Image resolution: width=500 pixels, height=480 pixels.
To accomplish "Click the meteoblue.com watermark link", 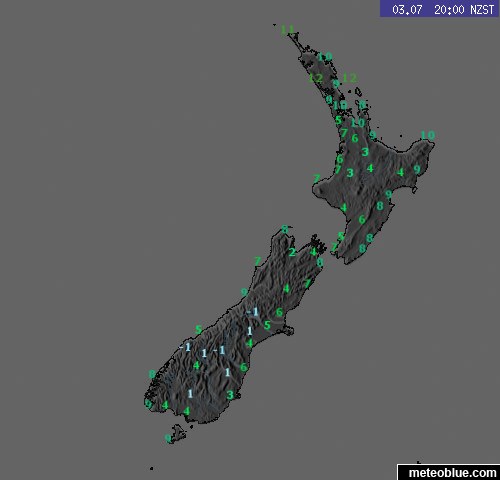I will [452, 473].
